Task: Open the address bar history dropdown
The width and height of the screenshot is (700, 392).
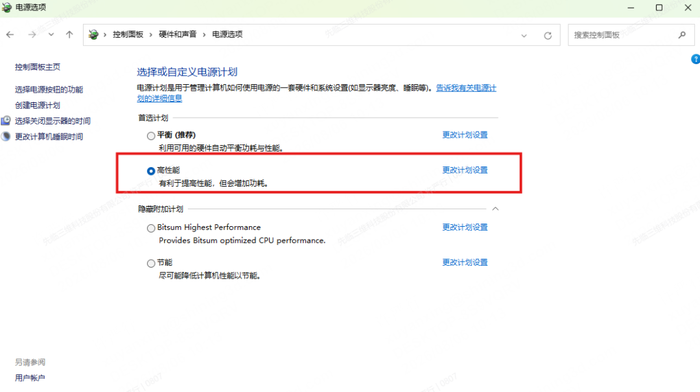Action: tap(524, 35)
